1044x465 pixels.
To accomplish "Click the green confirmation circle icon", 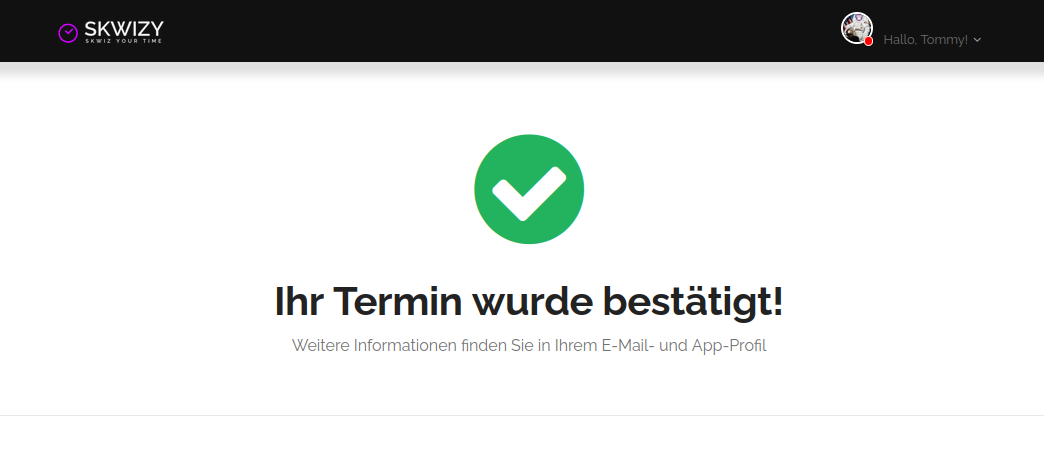I will pyautogui.click(x=529, y=189).
